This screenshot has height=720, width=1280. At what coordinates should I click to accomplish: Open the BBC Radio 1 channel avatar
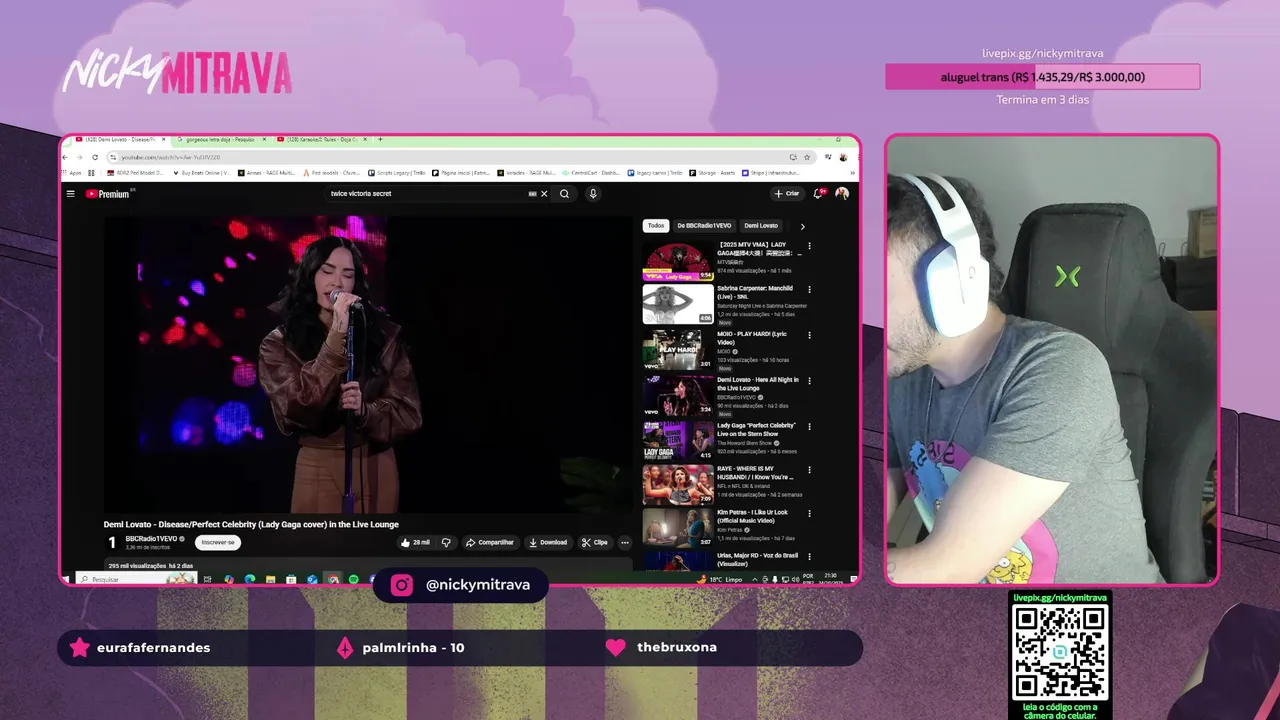[112, 542]
